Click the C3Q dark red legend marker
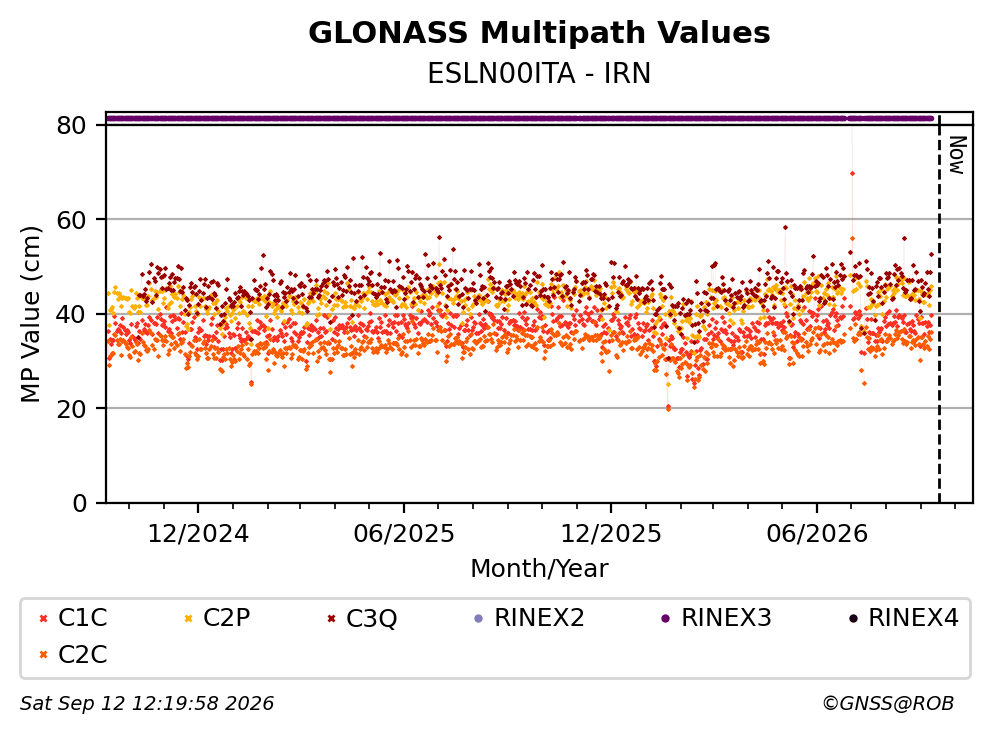993x734 pixels. tap(331, 618)
